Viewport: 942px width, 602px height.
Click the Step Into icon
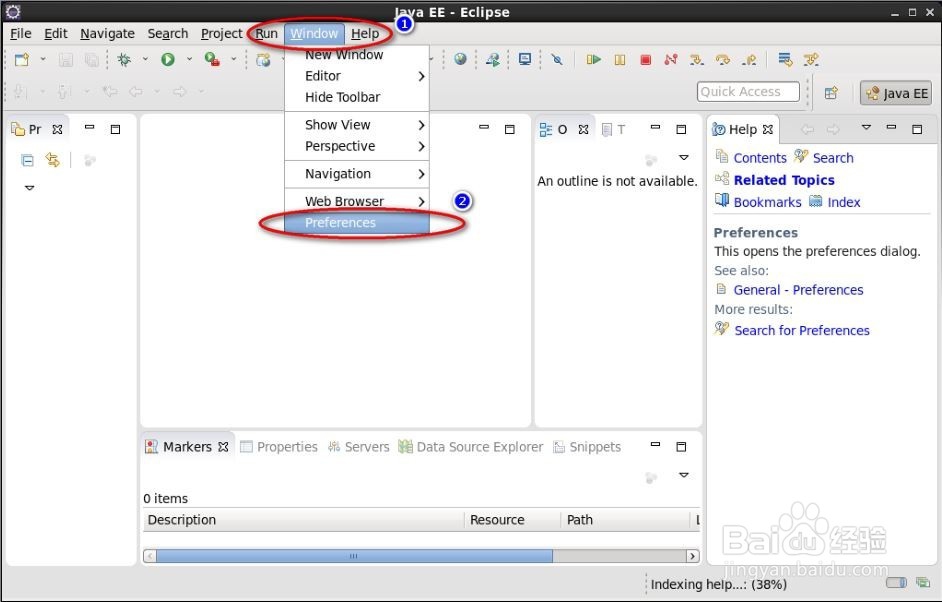click(697, 59)
